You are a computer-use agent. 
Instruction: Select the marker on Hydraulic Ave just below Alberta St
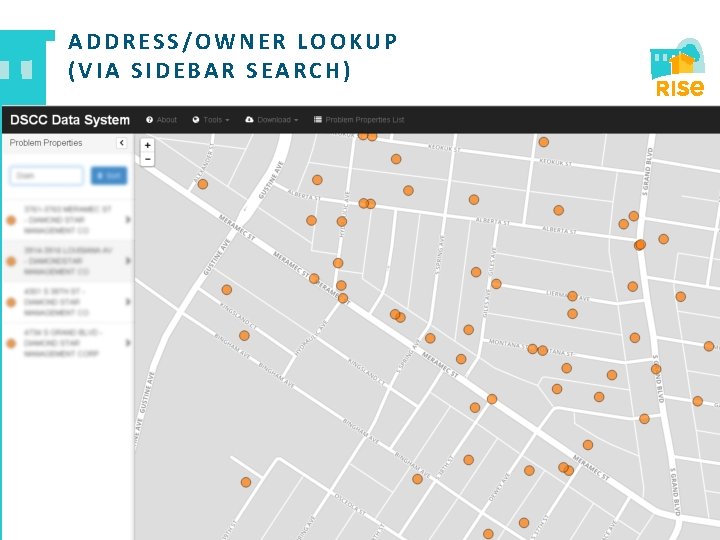tap(342, 221)
